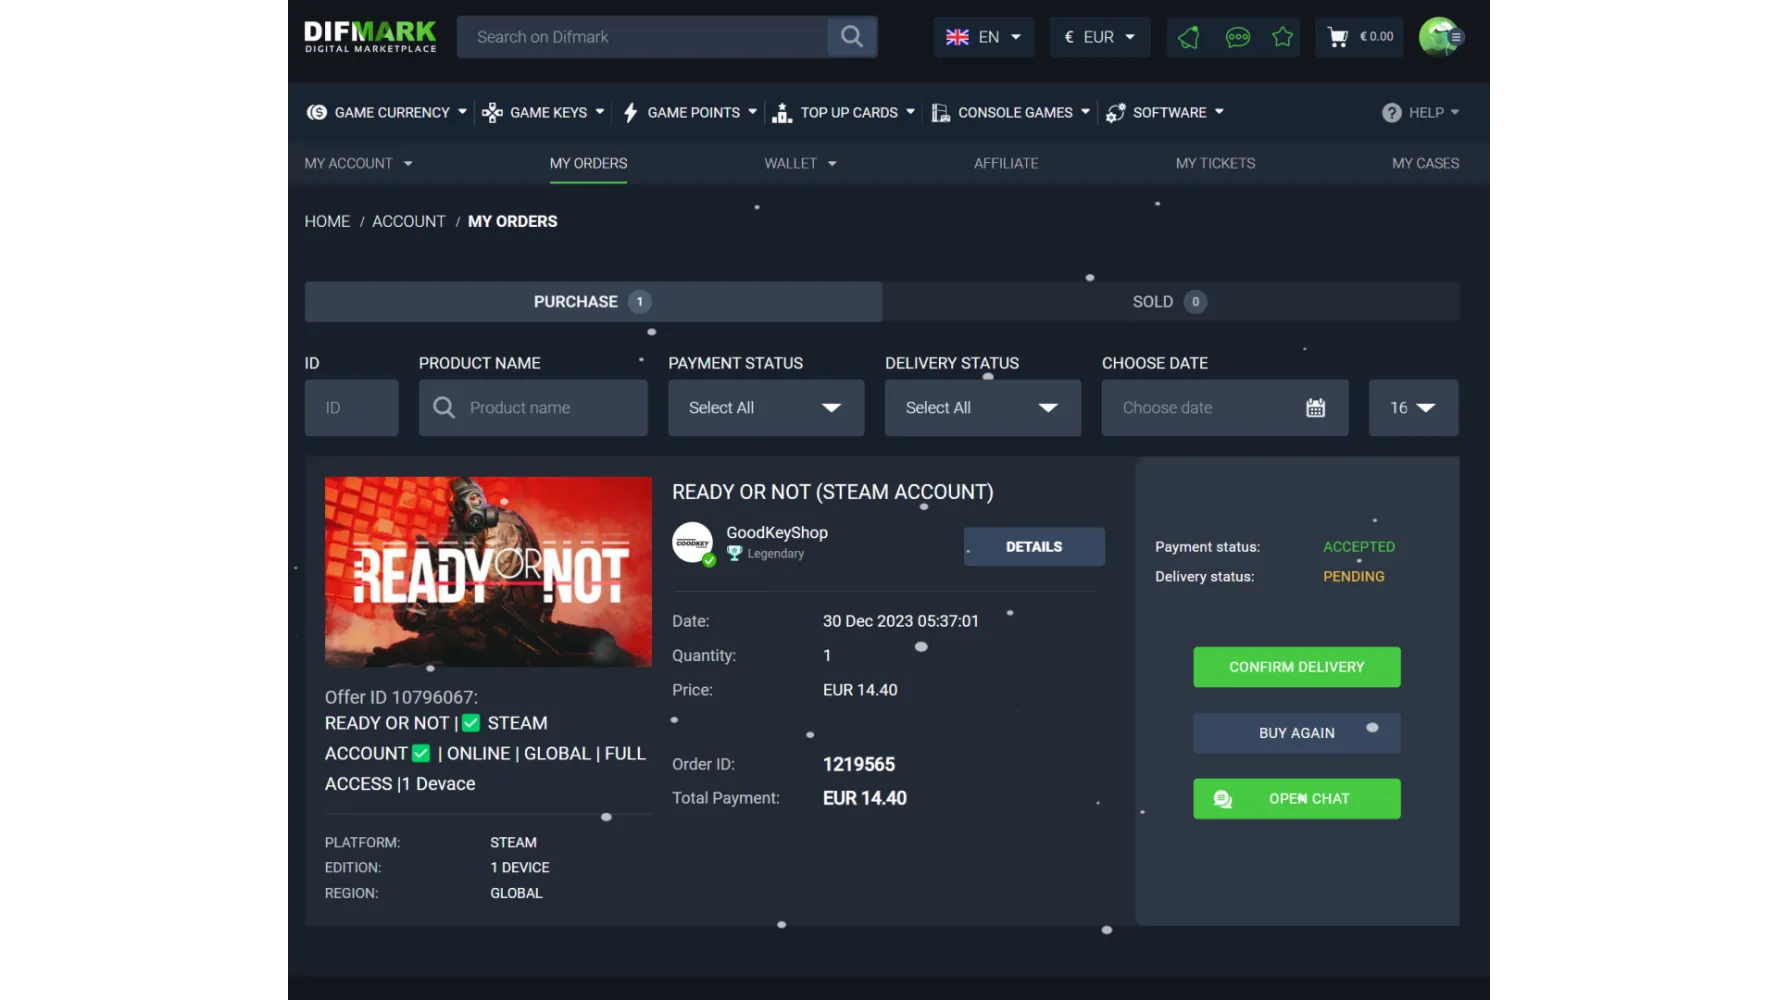Open the My Tickets tab
This screenshot has width=1778, height=1000.
(x=1215, y=163)
